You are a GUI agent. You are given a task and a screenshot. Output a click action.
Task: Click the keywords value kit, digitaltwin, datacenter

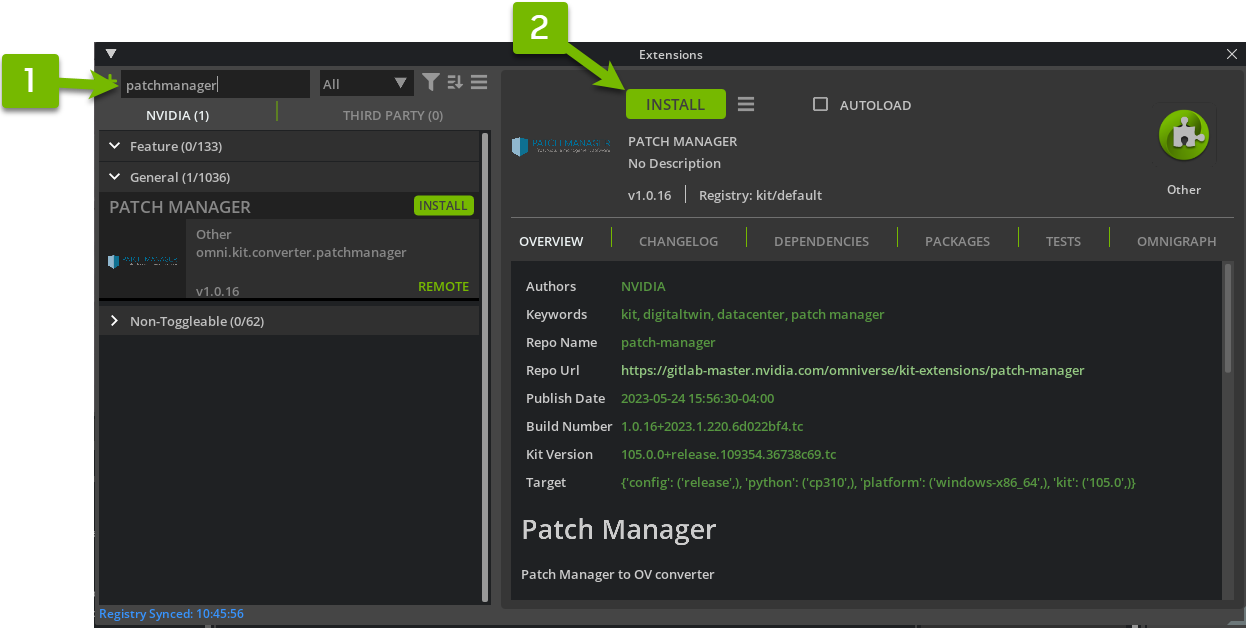pyautogui.click(x=753, y=314)
